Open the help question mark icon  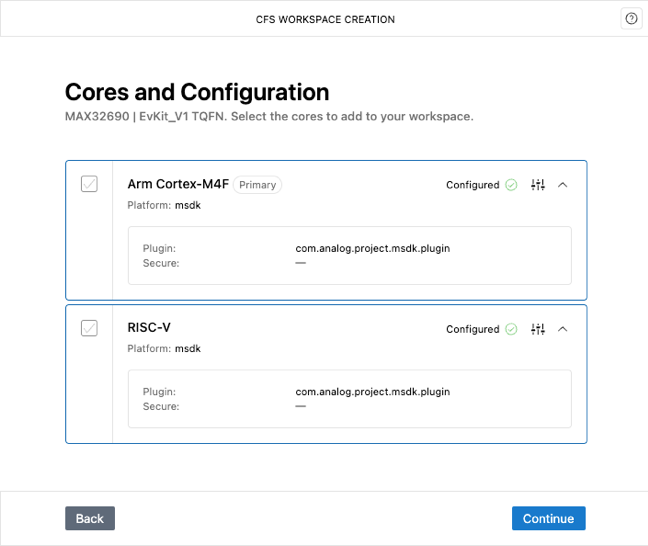pos(631,19)
